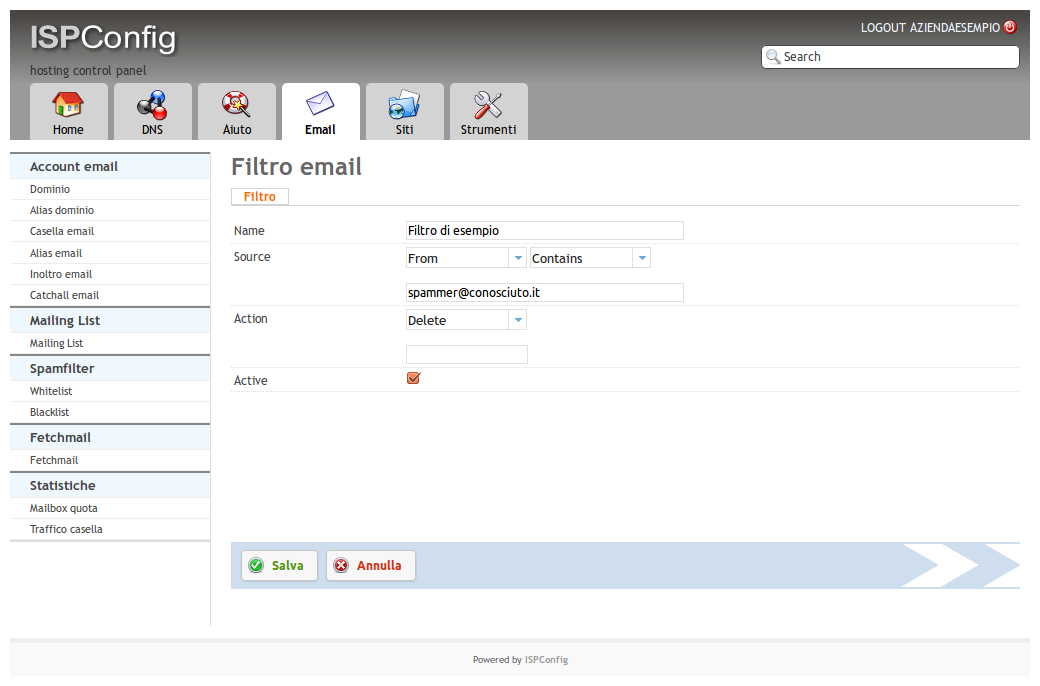This screenshot has height=686, width=1040.
Task: Click the Aiuto lifebuoy icon
Action: click(x=236, y=104)
